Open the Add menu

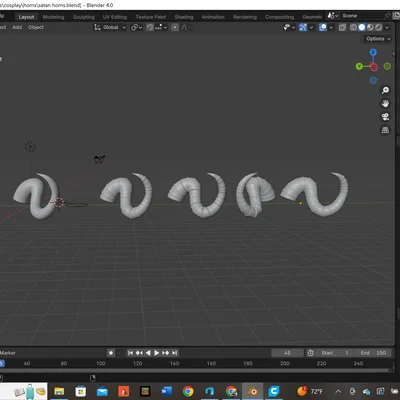[x=17, y=27]
